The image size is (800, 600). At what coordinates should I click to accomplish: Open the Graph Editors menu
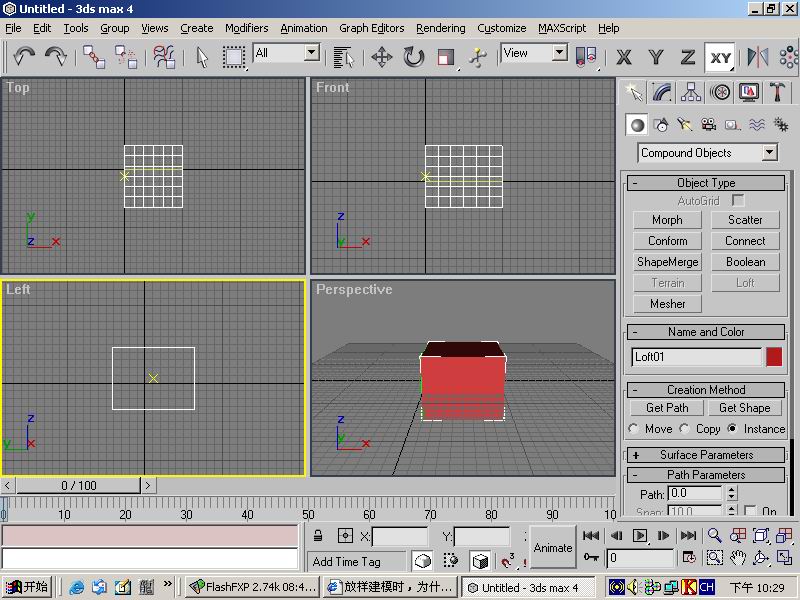point(371,28)
